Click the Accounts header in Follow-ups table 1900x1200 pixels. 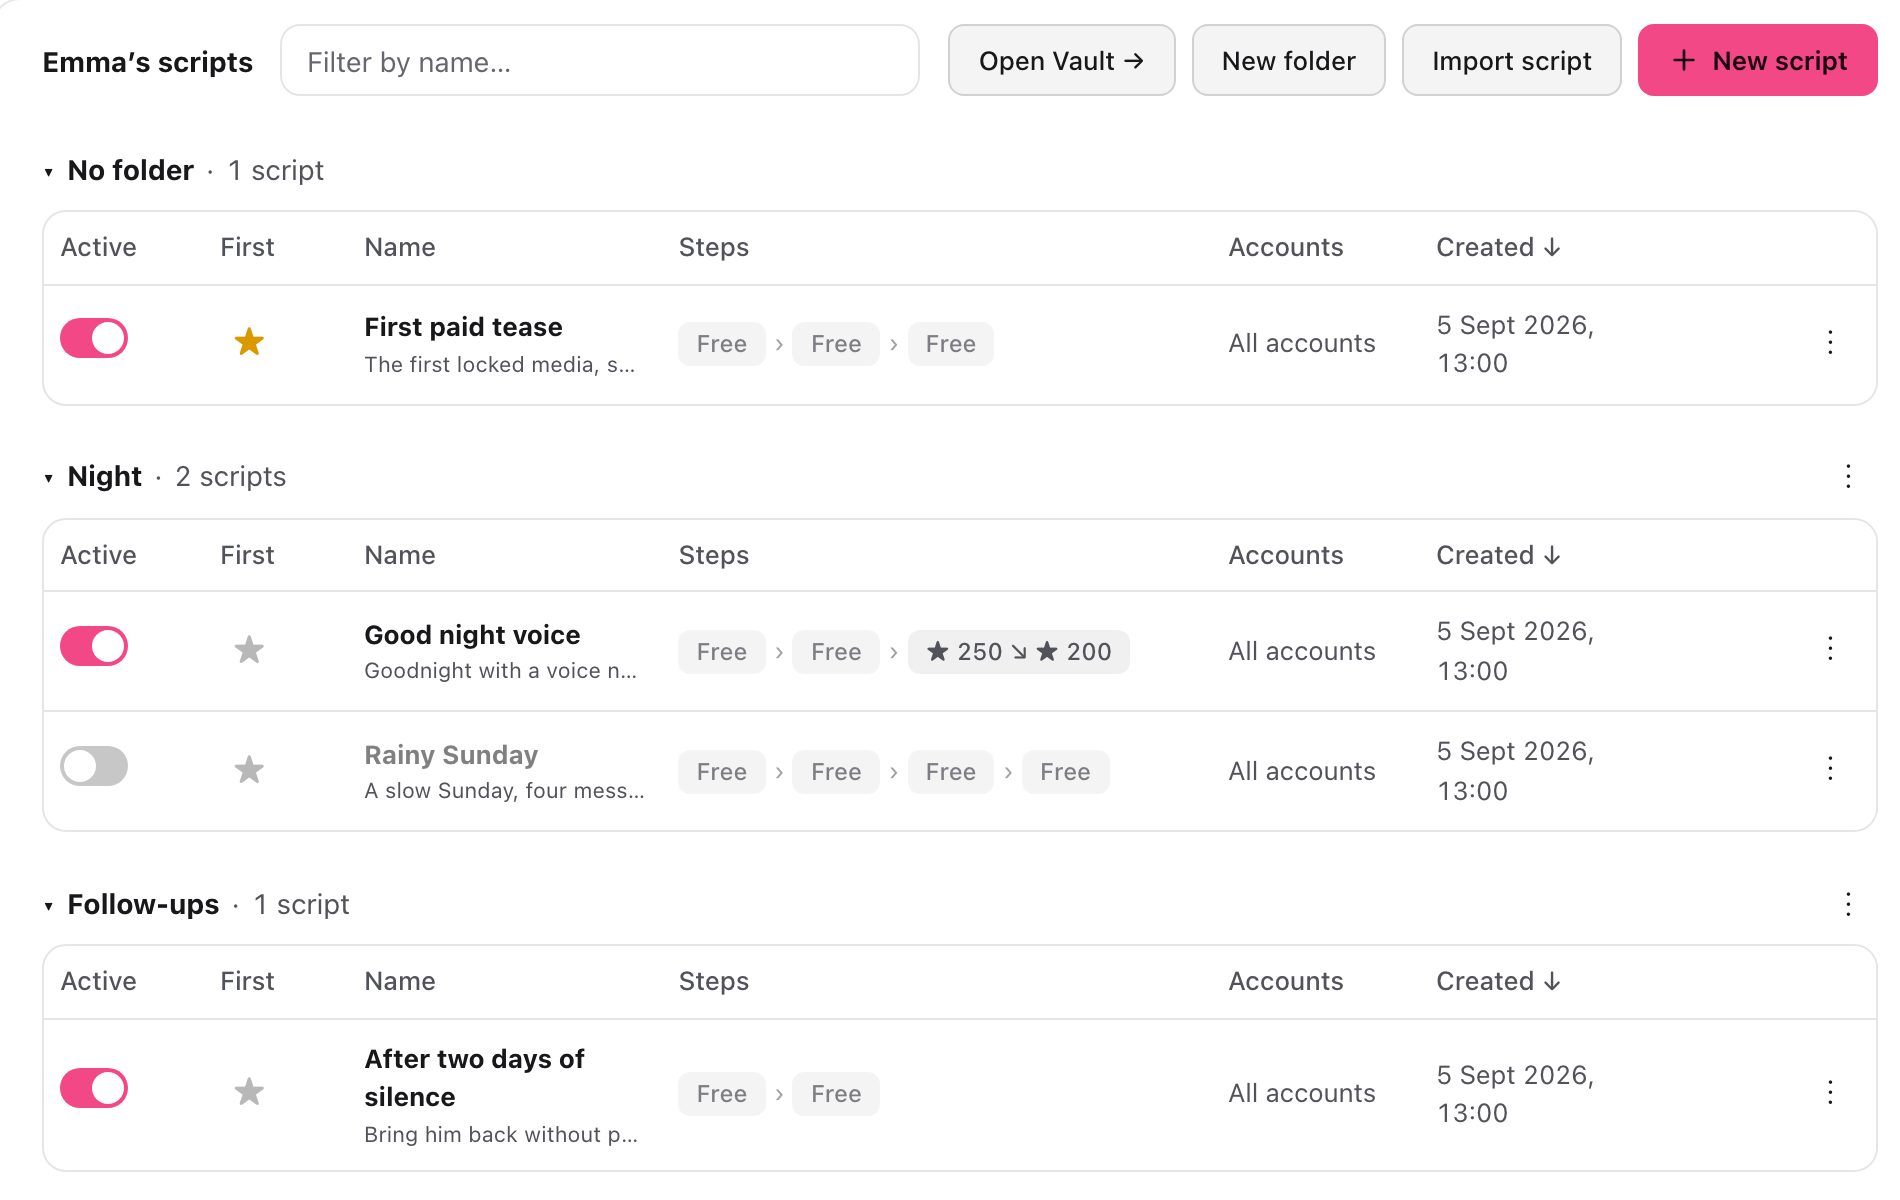coord(1285,981)
